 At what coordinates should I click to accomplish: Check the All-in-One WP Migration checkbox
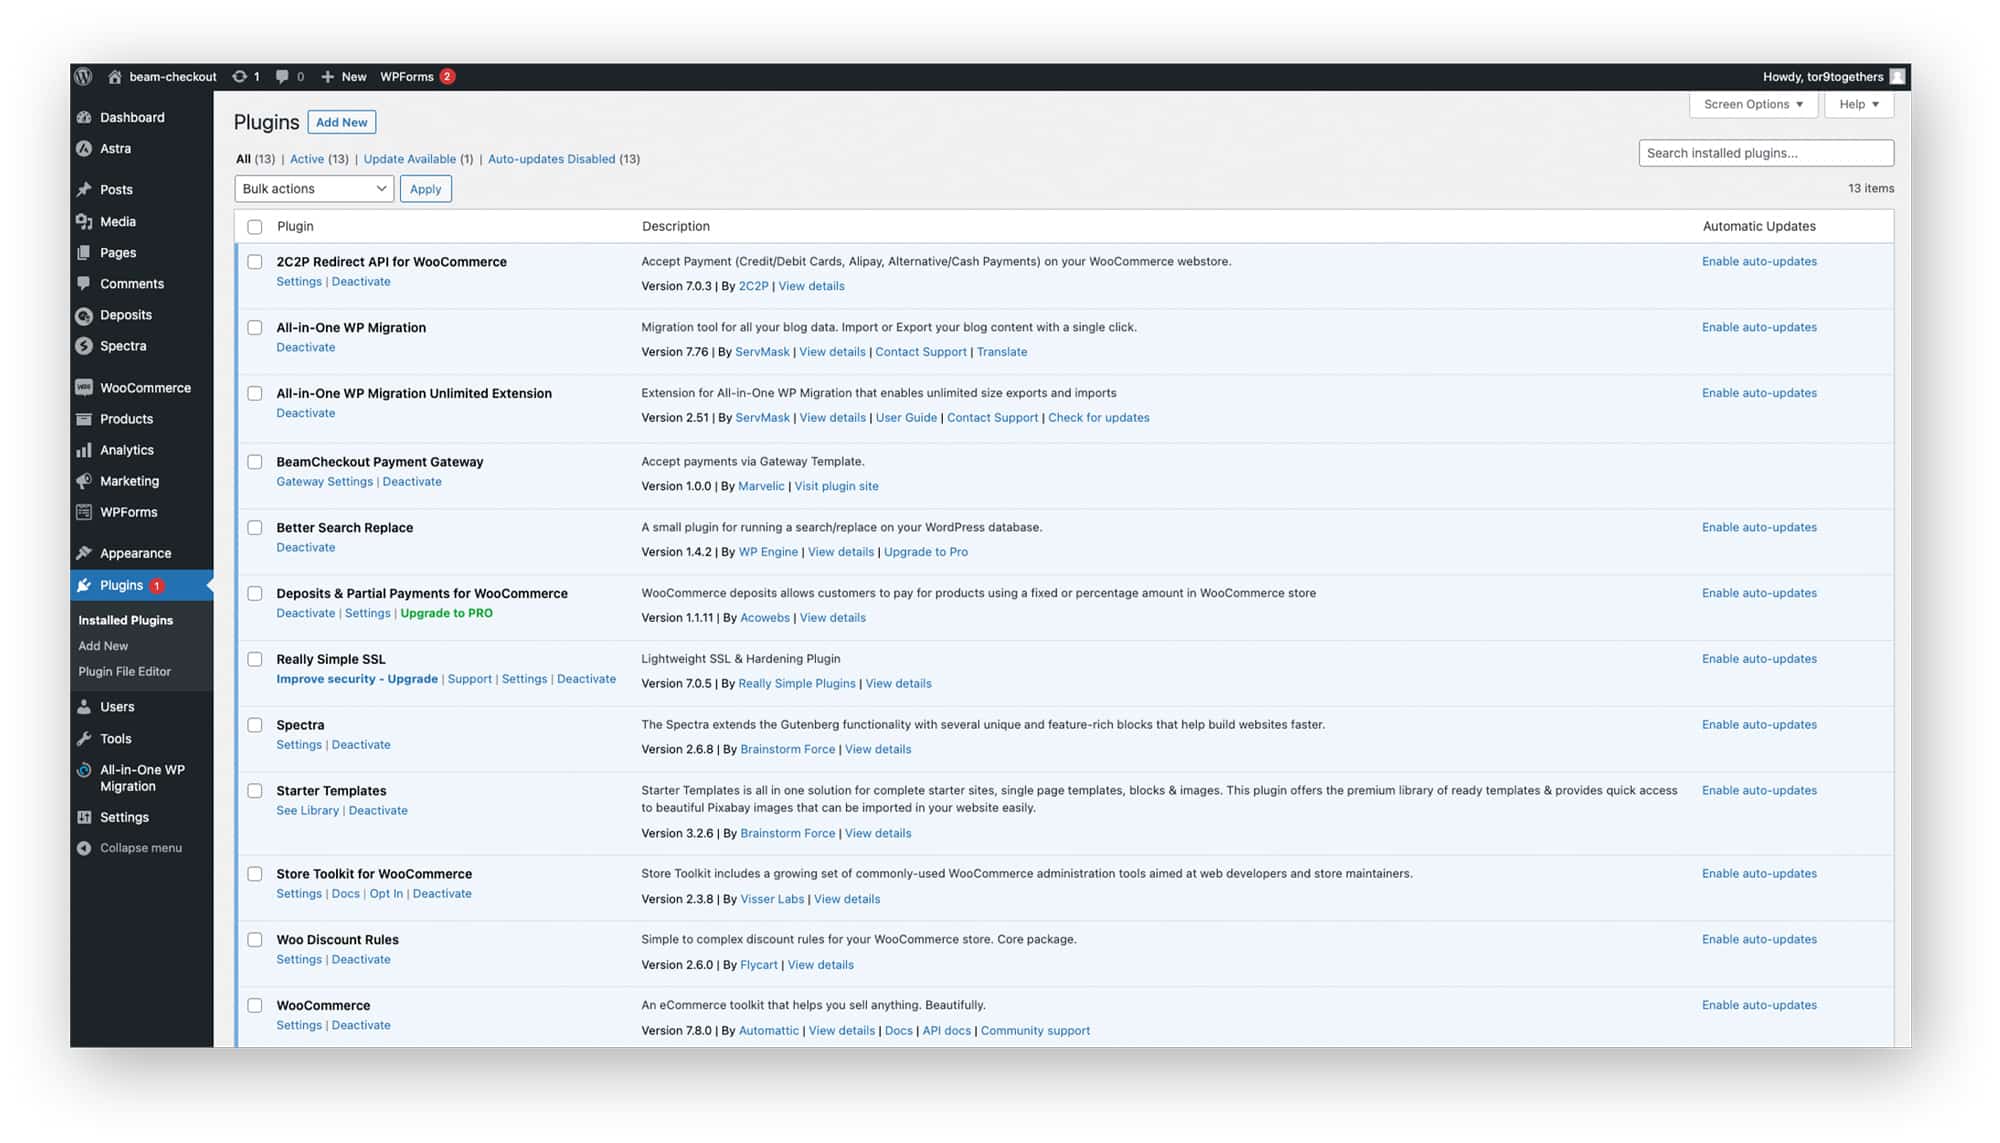[x=255, y=328]
